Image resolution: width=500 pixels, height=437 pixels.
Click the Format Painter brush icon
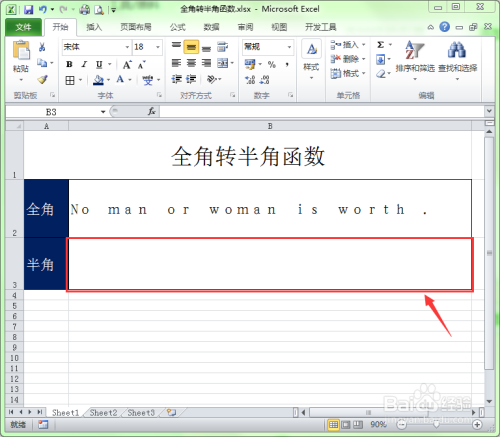(x=42, y=79)
